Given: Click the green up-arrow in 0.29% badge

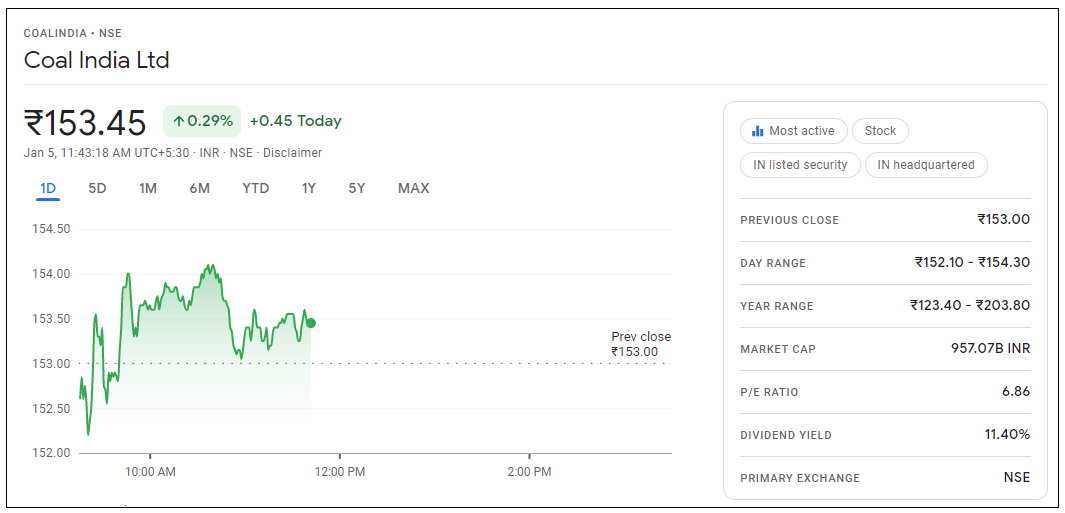Looking at the screenshot, I should 179,122.
